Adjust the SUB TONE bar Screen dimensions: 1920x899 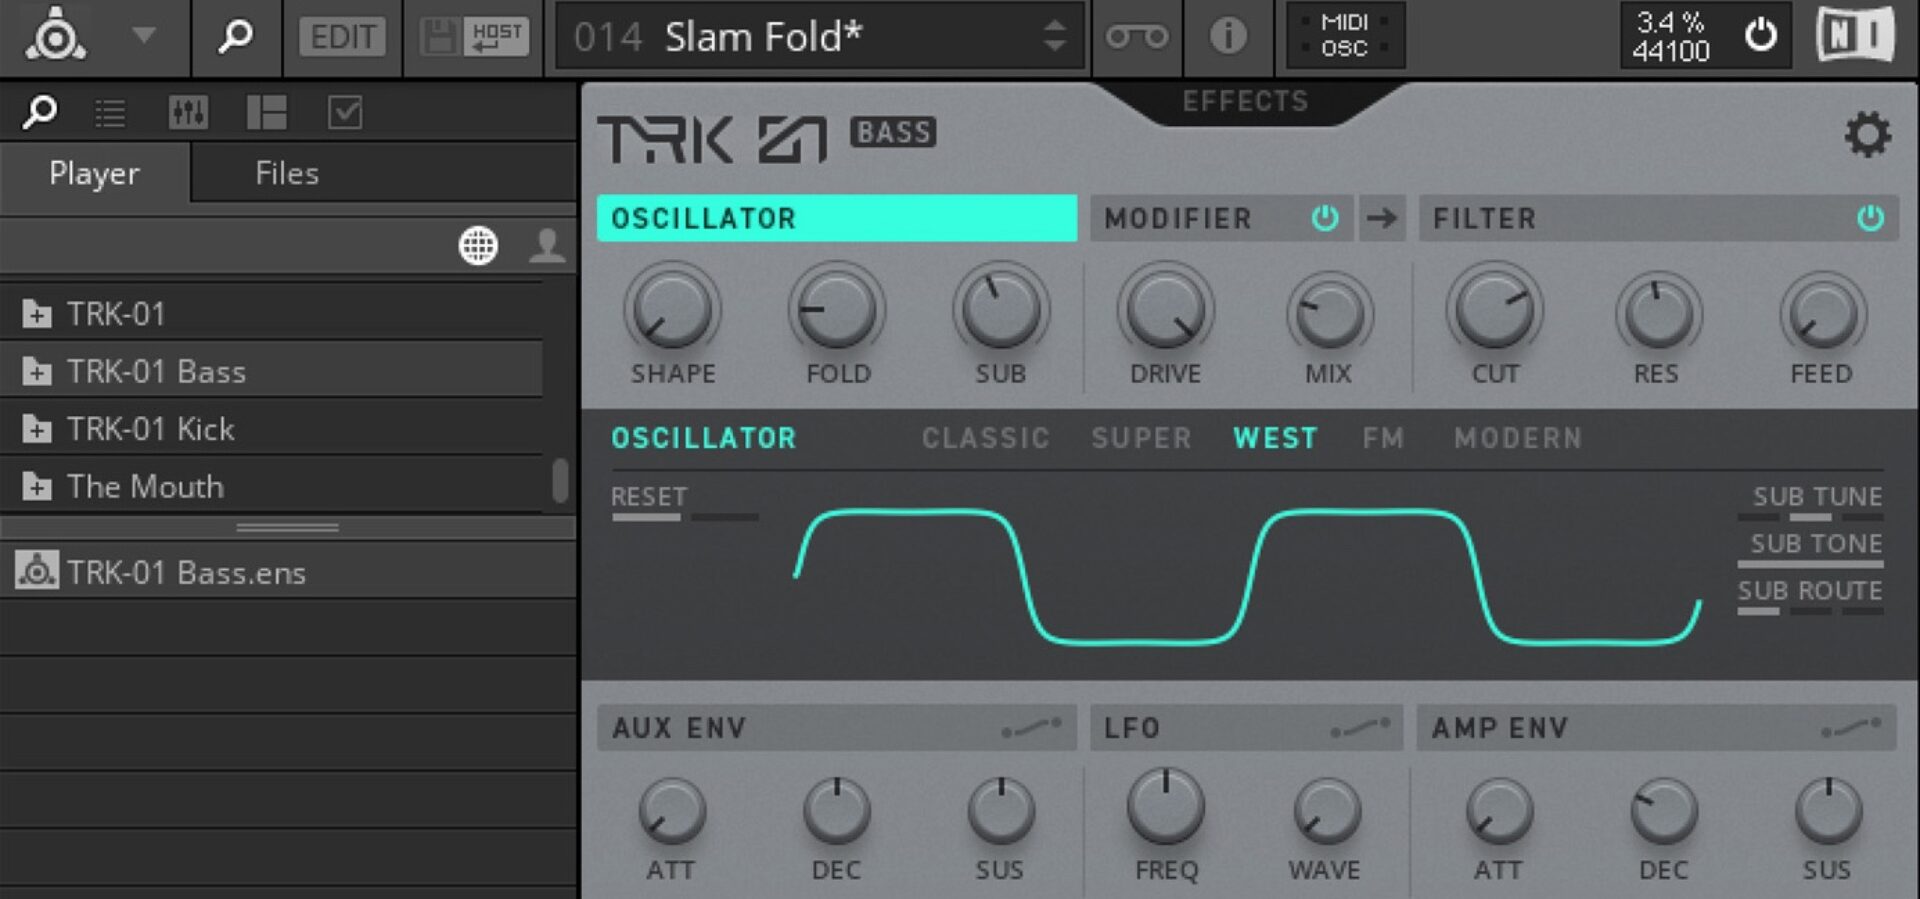1810,564
